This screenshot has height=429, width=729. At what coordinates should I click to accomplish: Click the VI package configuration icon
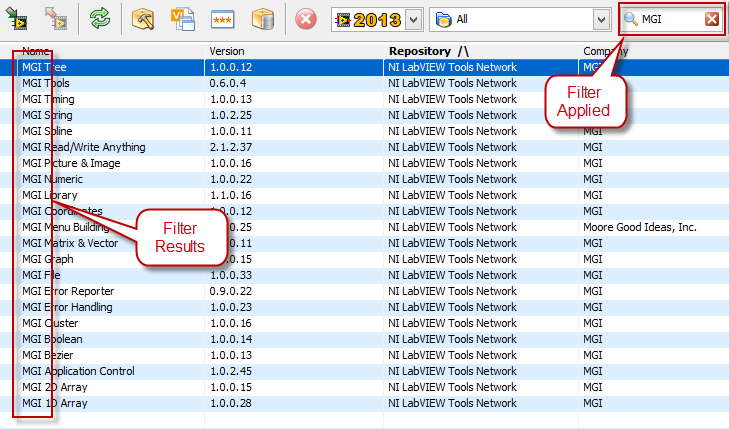183,19
